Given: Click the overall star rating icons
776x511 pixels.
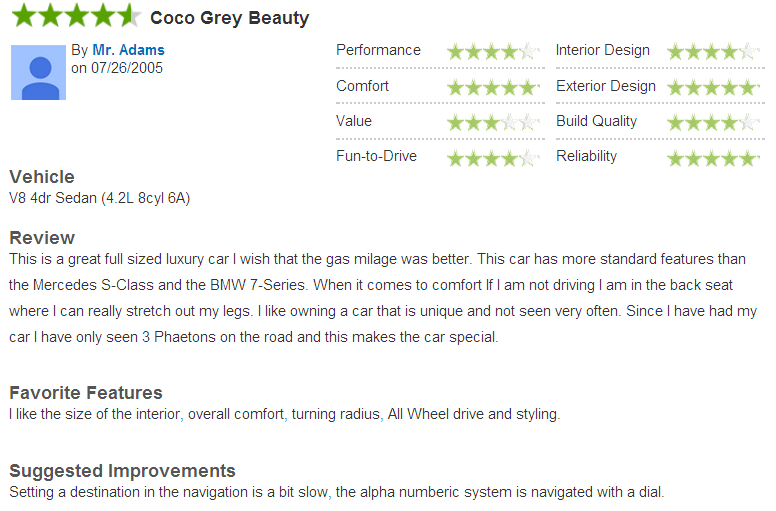Looking at the screenshot, I should click(76, 15).
